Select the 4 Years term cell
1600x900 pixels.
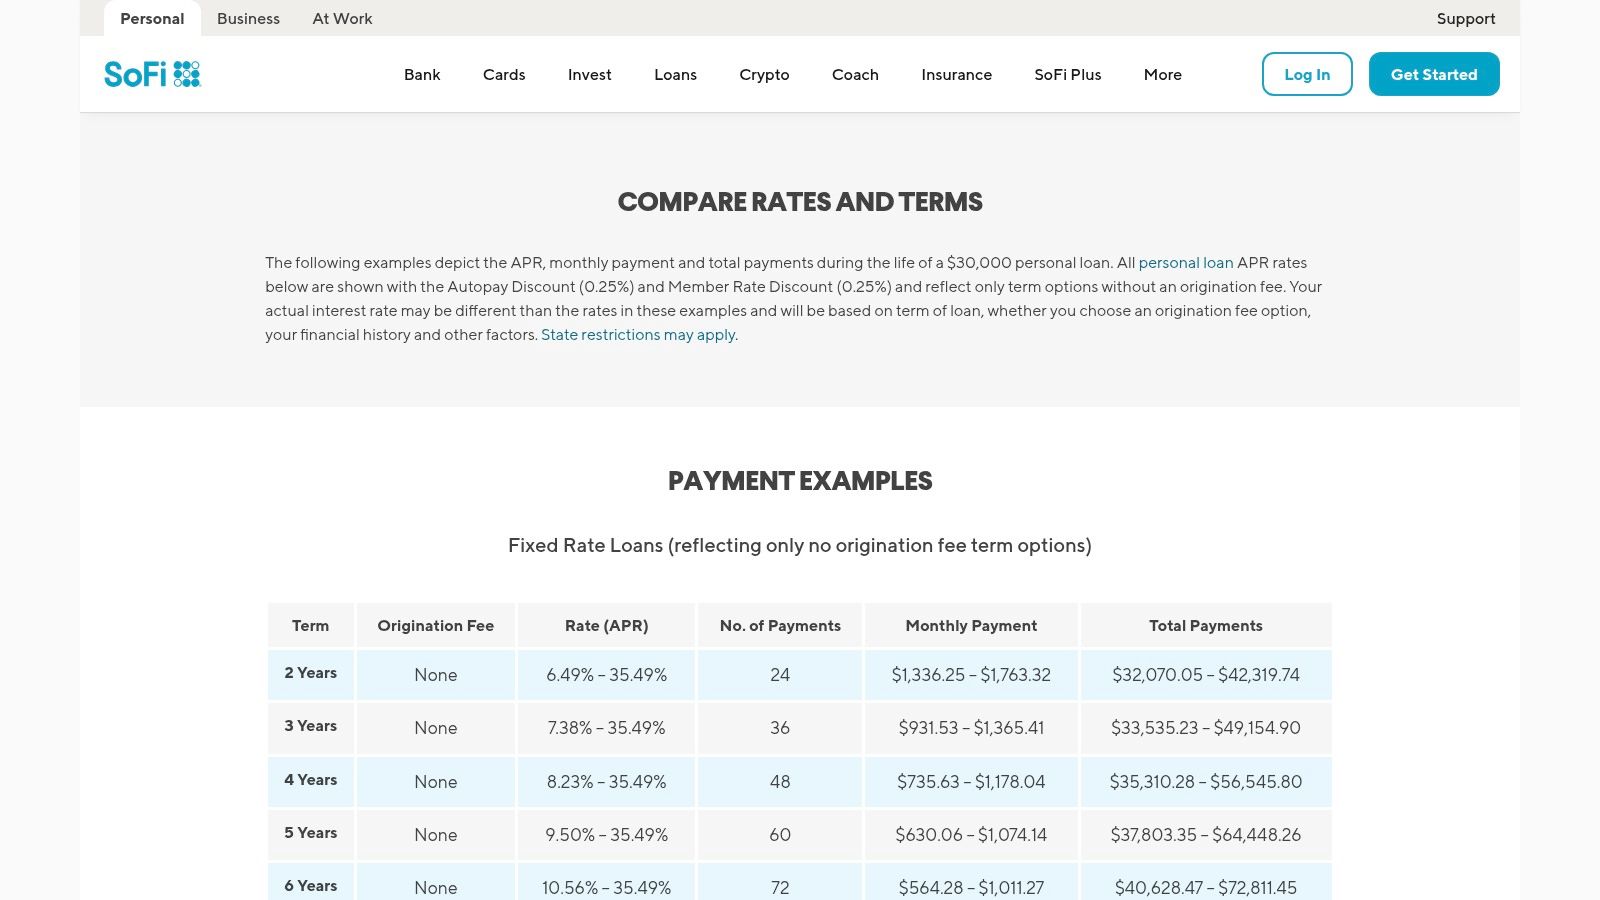(311, 781)
